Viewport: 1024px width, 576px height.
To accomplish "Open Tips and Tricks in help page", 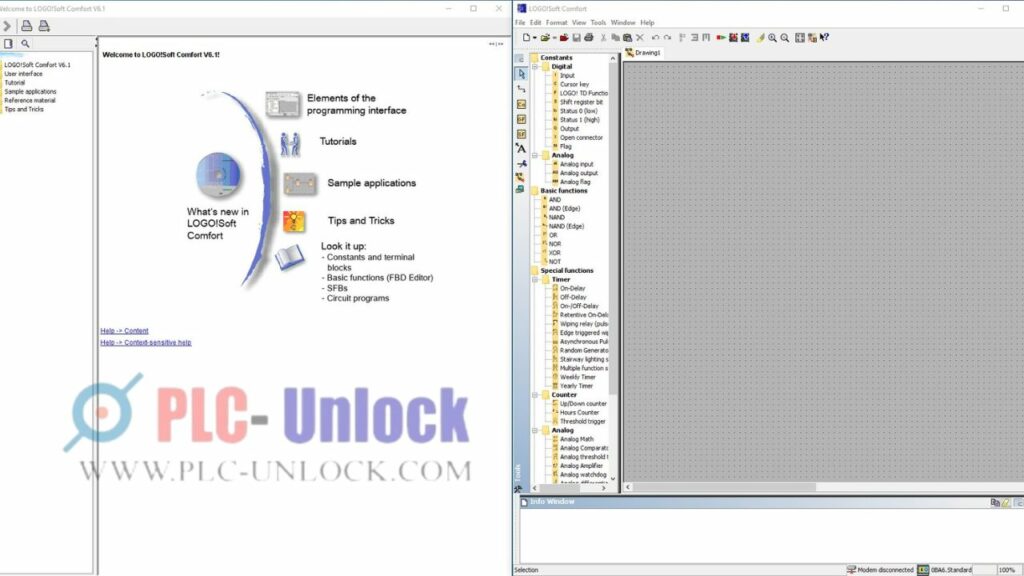I will click(x=361, y=221).
